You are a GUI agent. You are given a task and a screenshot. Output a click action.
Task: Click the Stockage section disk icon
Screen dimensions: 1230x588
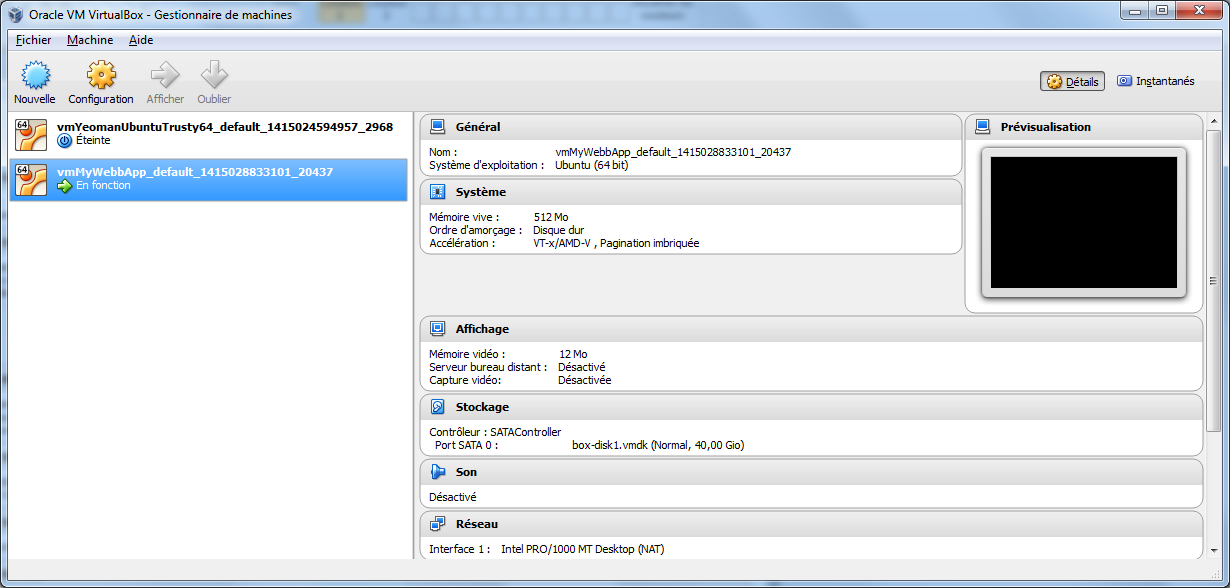437,407
